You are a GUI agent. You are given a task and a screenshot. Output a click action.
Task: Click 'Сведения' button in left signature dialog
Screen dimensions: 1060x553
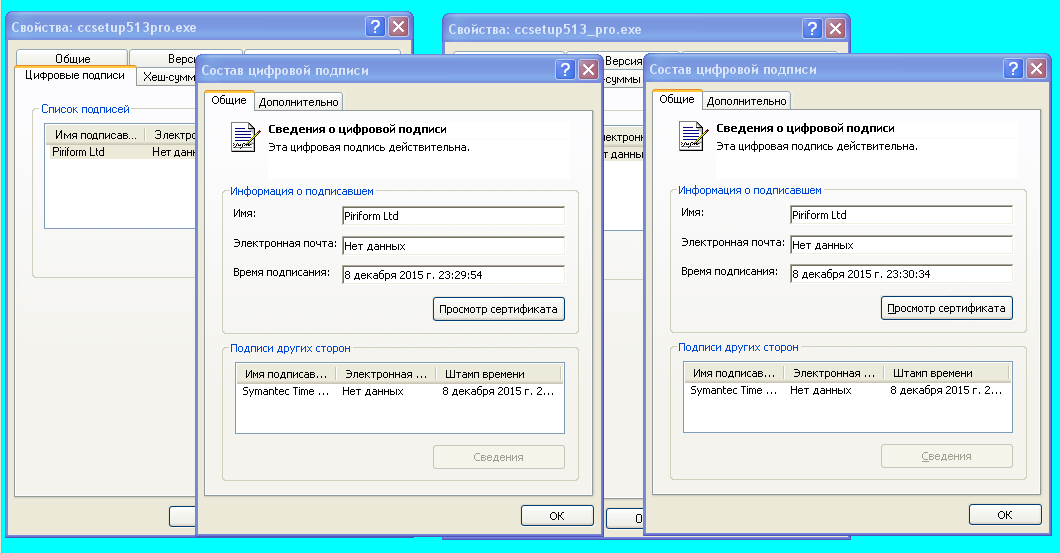(498, 457)
